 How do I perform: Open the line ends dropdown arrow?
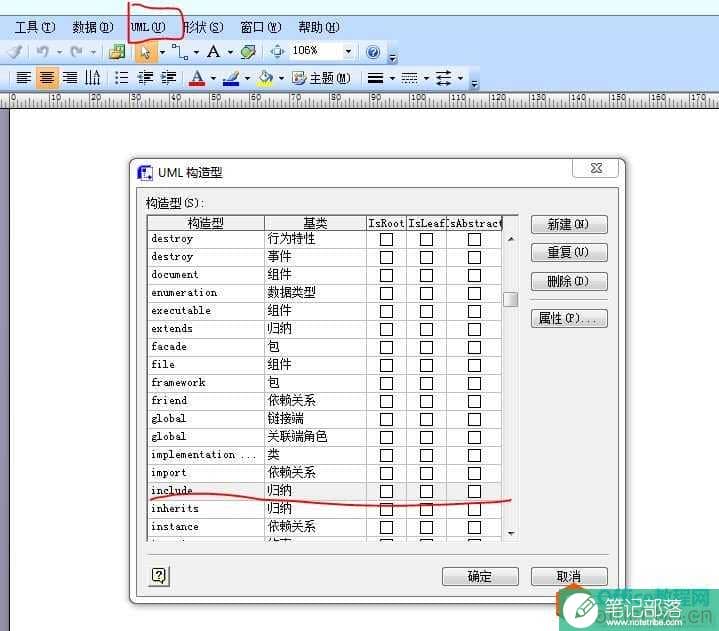tap(460, 78)
